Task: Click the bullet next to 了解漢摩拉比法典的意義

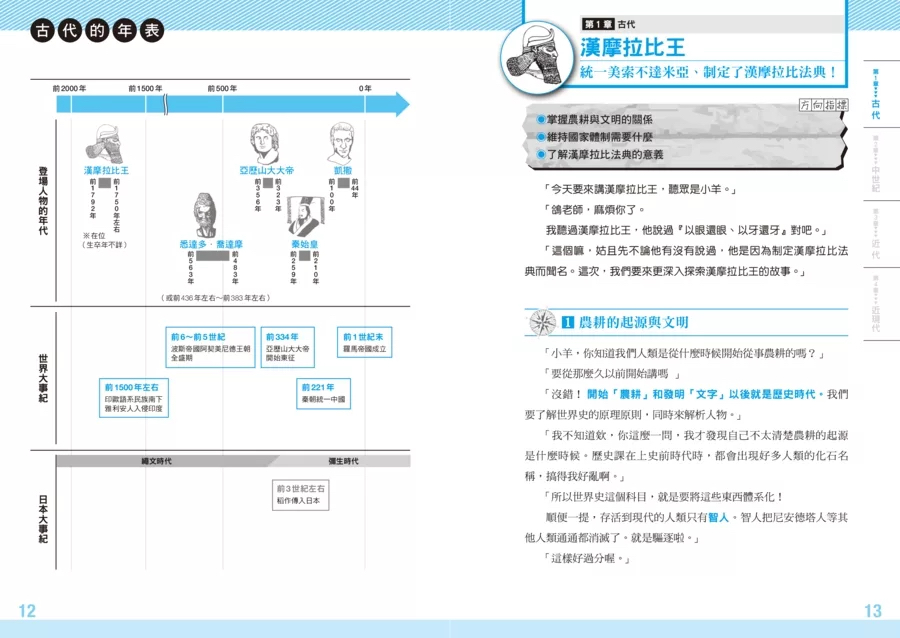Action: (540, 154)
